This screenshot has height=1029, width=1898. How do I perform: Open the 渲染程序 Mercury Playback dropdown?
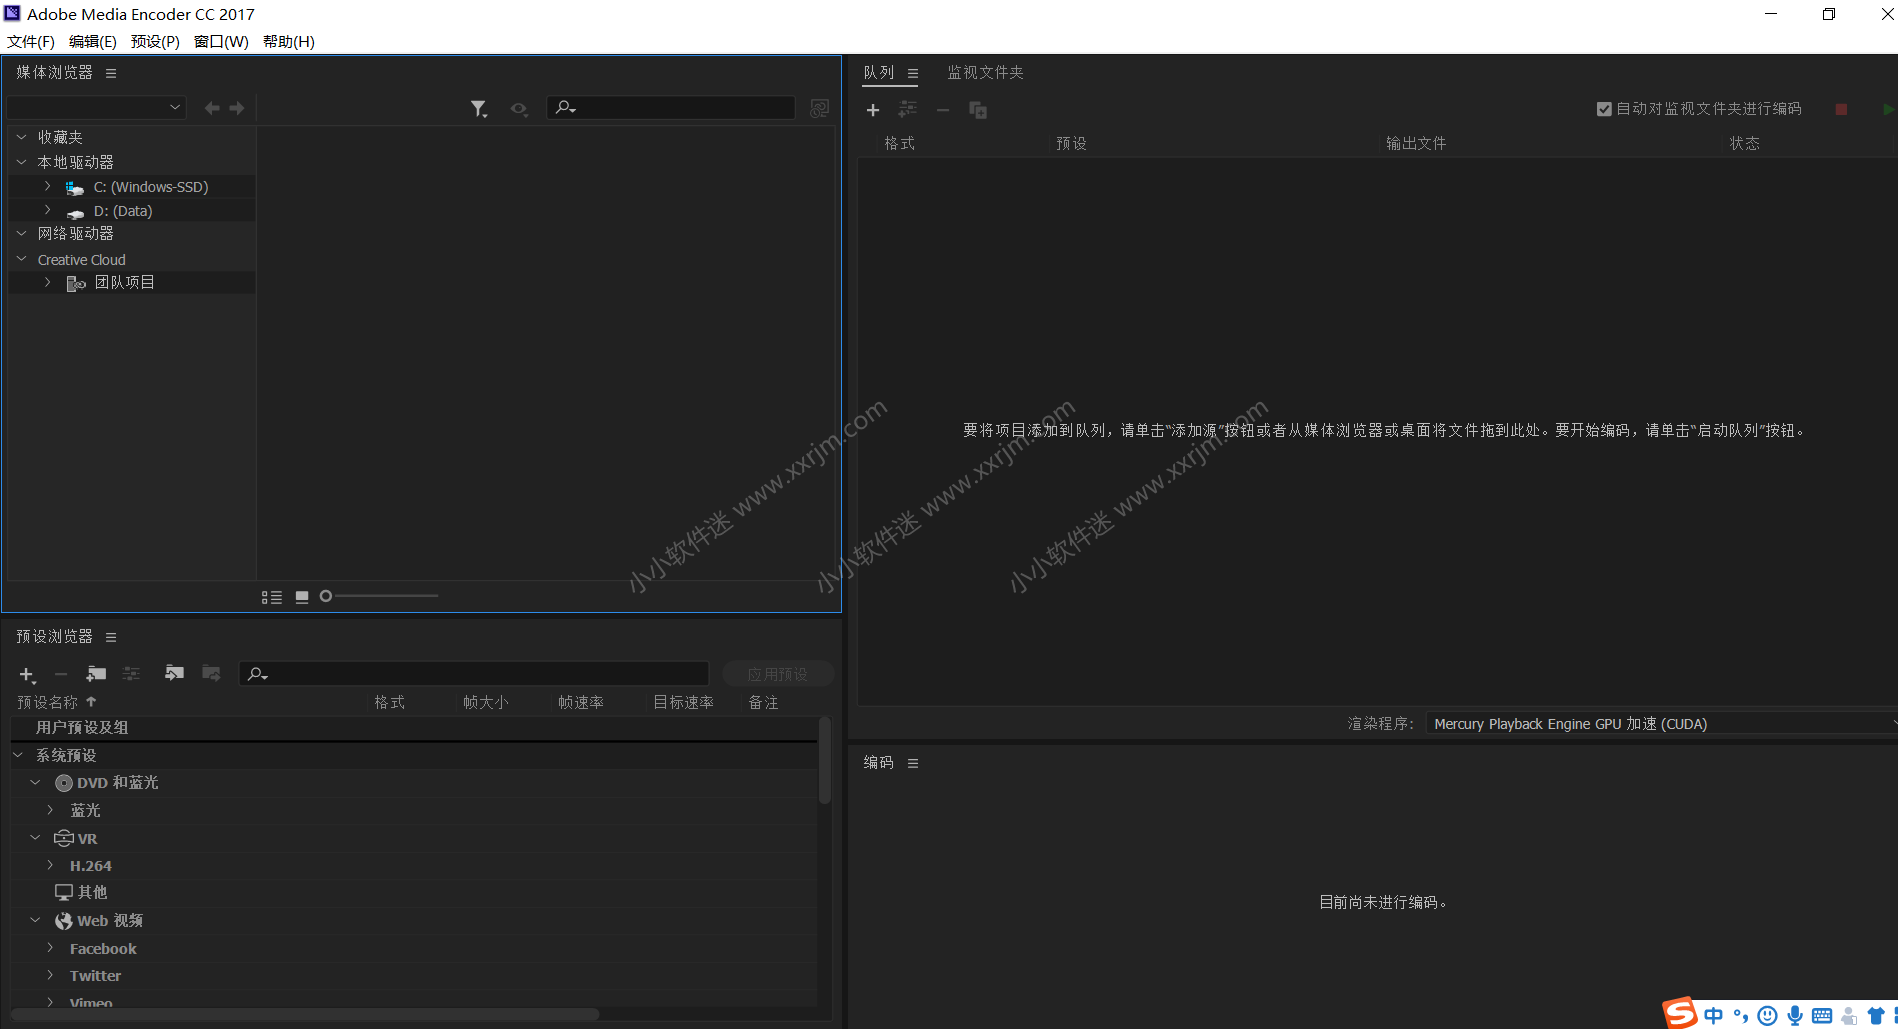(x=1663, y=724)
